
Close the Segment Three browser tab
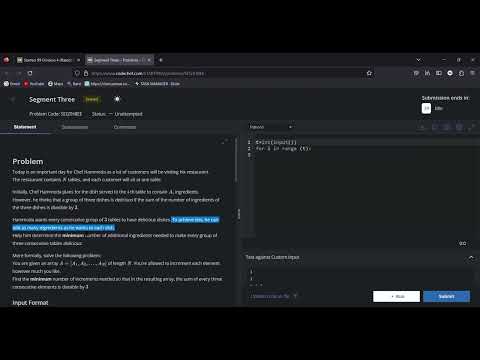tap(149, 60)
